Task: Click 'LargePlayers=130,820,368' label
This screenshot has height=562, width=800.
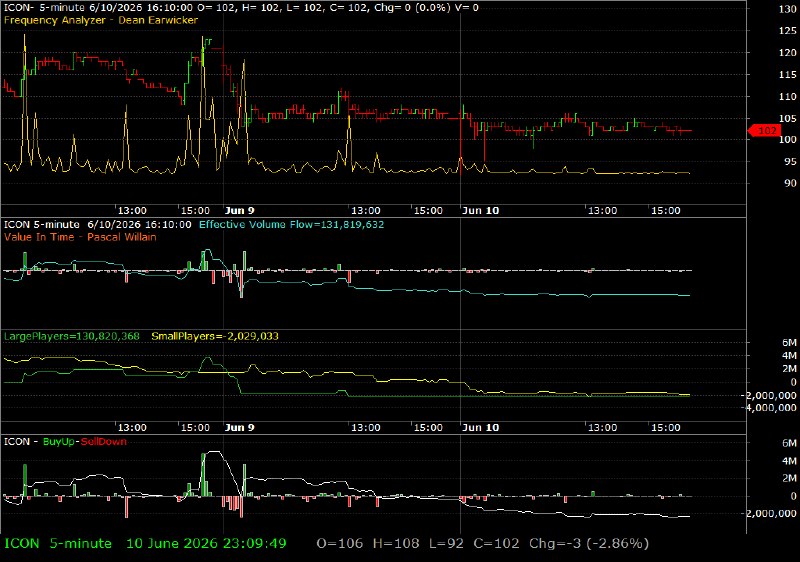Action: tap(71, 336)
